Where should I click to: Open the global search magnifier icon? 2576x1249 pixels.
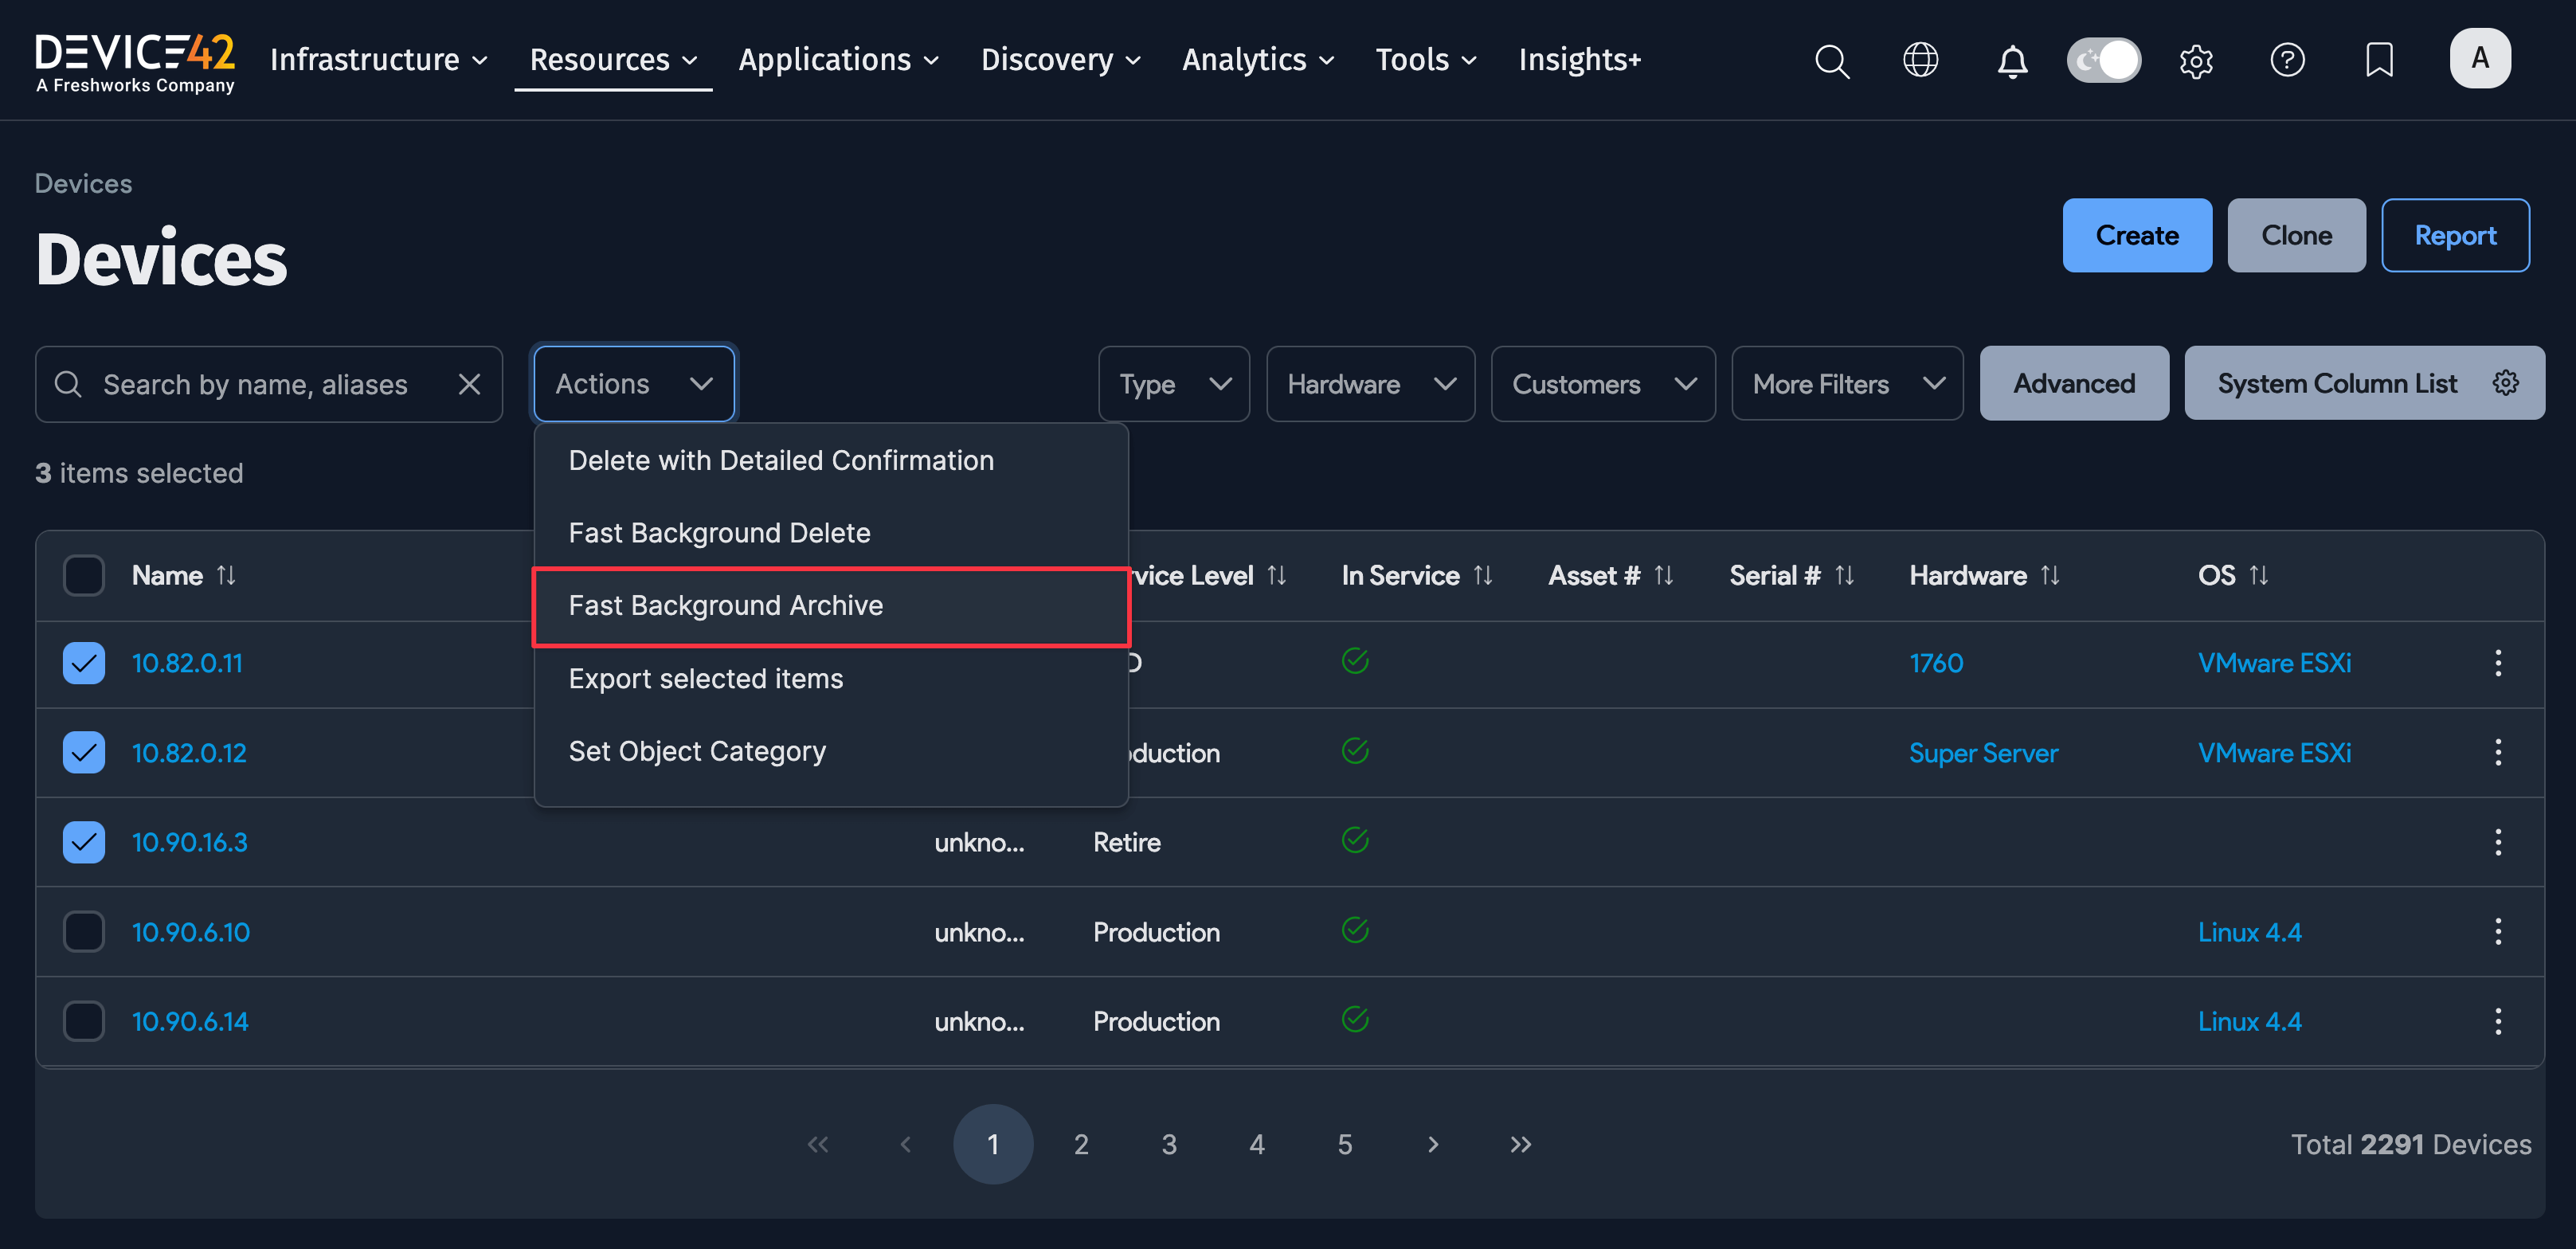click(1832, 61)
